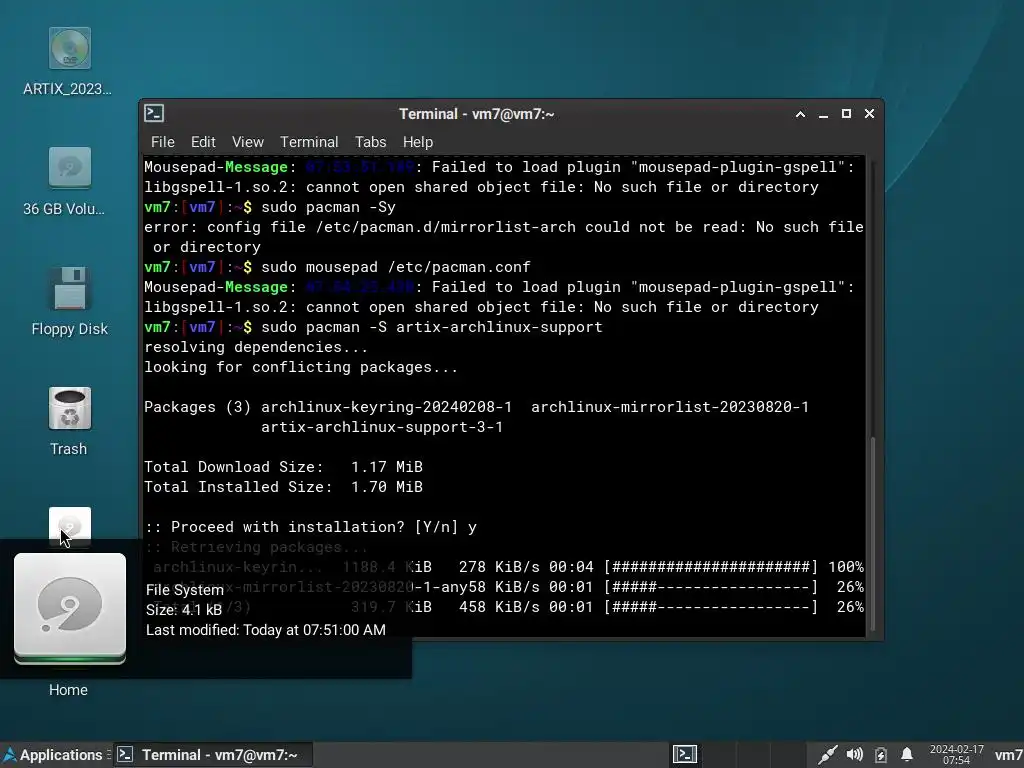
Task: Open the Terminal menu in menu bar
Action: [309, 142]
